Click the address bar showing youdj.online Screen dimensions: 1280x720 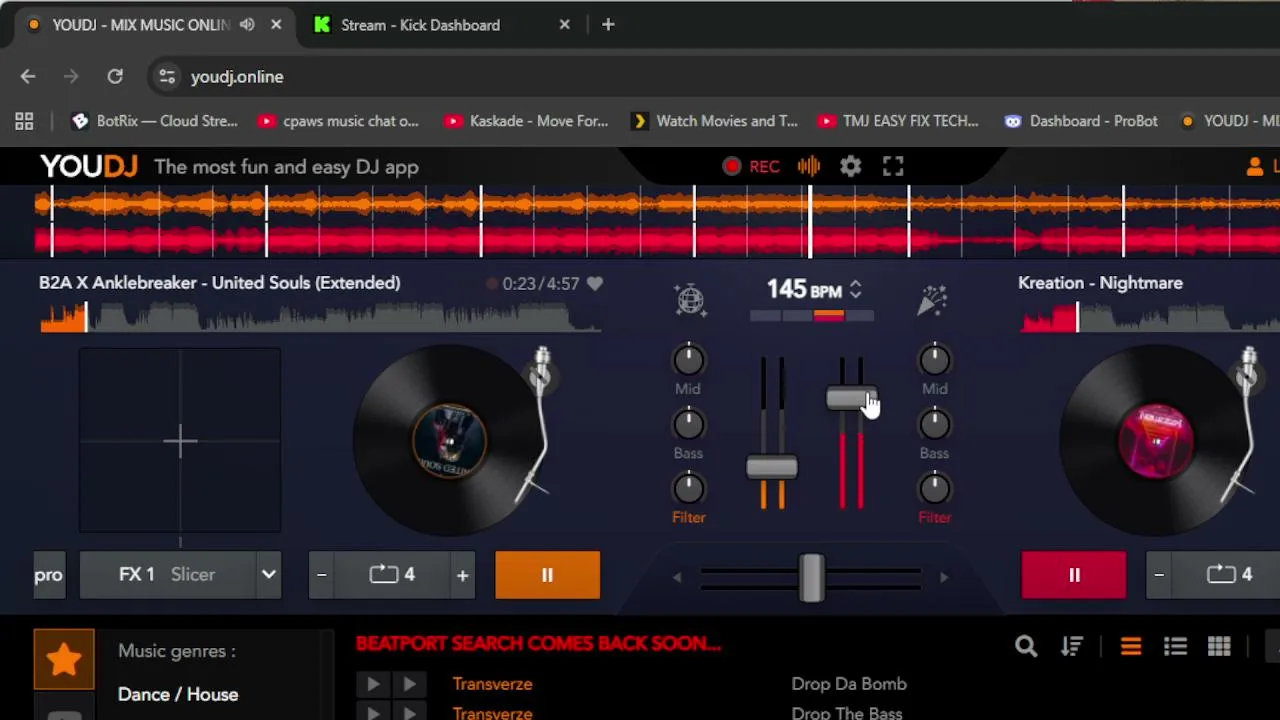coord(714,77)
